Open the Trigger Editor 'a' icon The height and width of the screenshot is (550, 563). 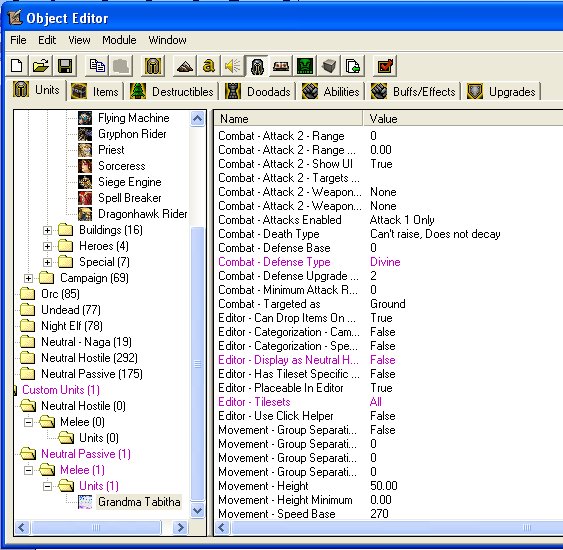(x=209, y=66)
